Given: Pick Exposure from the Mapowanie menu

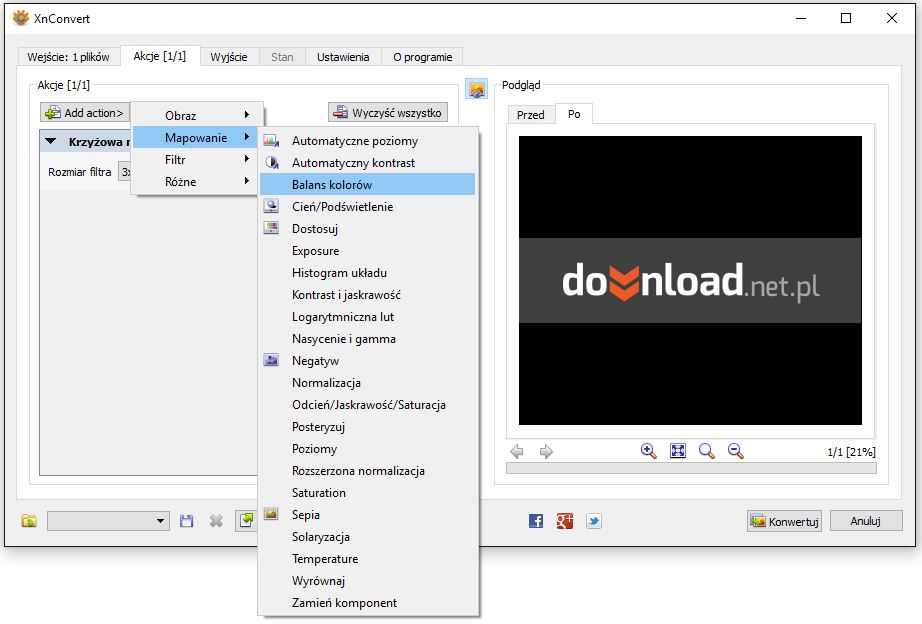Looking at the screenshot, I should click(x=368, y=251).
